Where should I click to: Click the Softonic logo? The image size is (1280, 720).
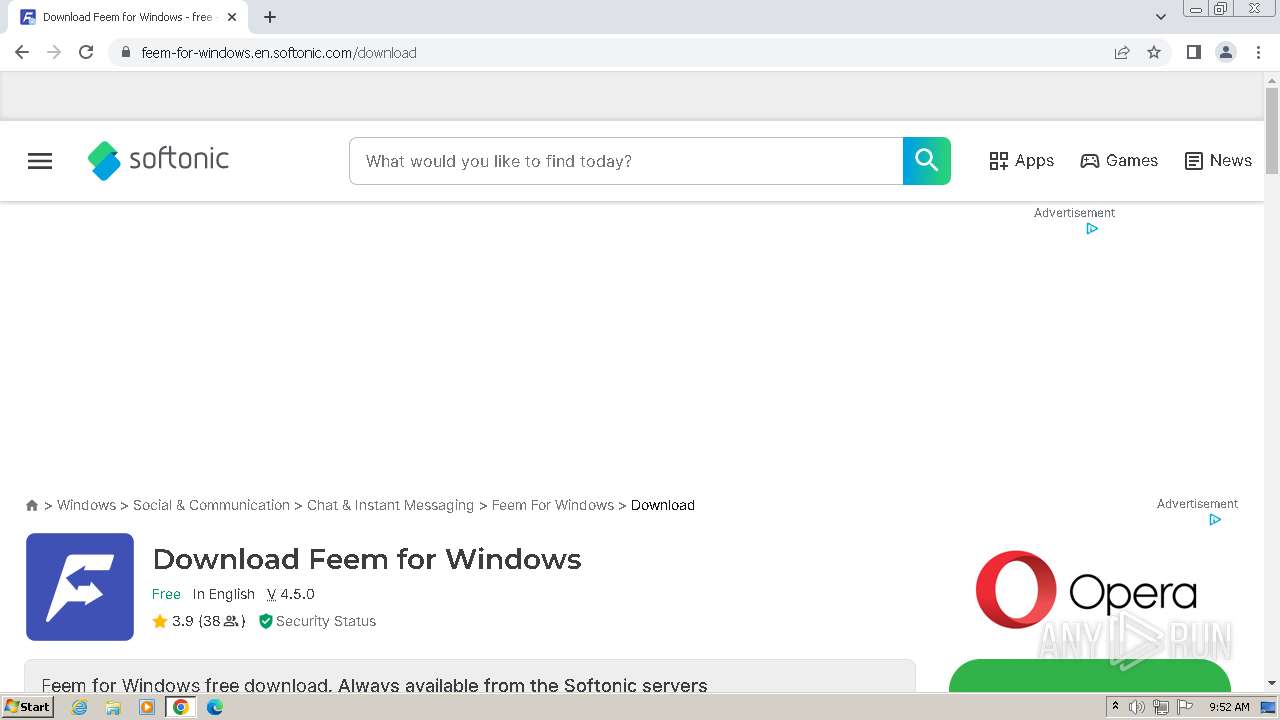coord(158,160)
